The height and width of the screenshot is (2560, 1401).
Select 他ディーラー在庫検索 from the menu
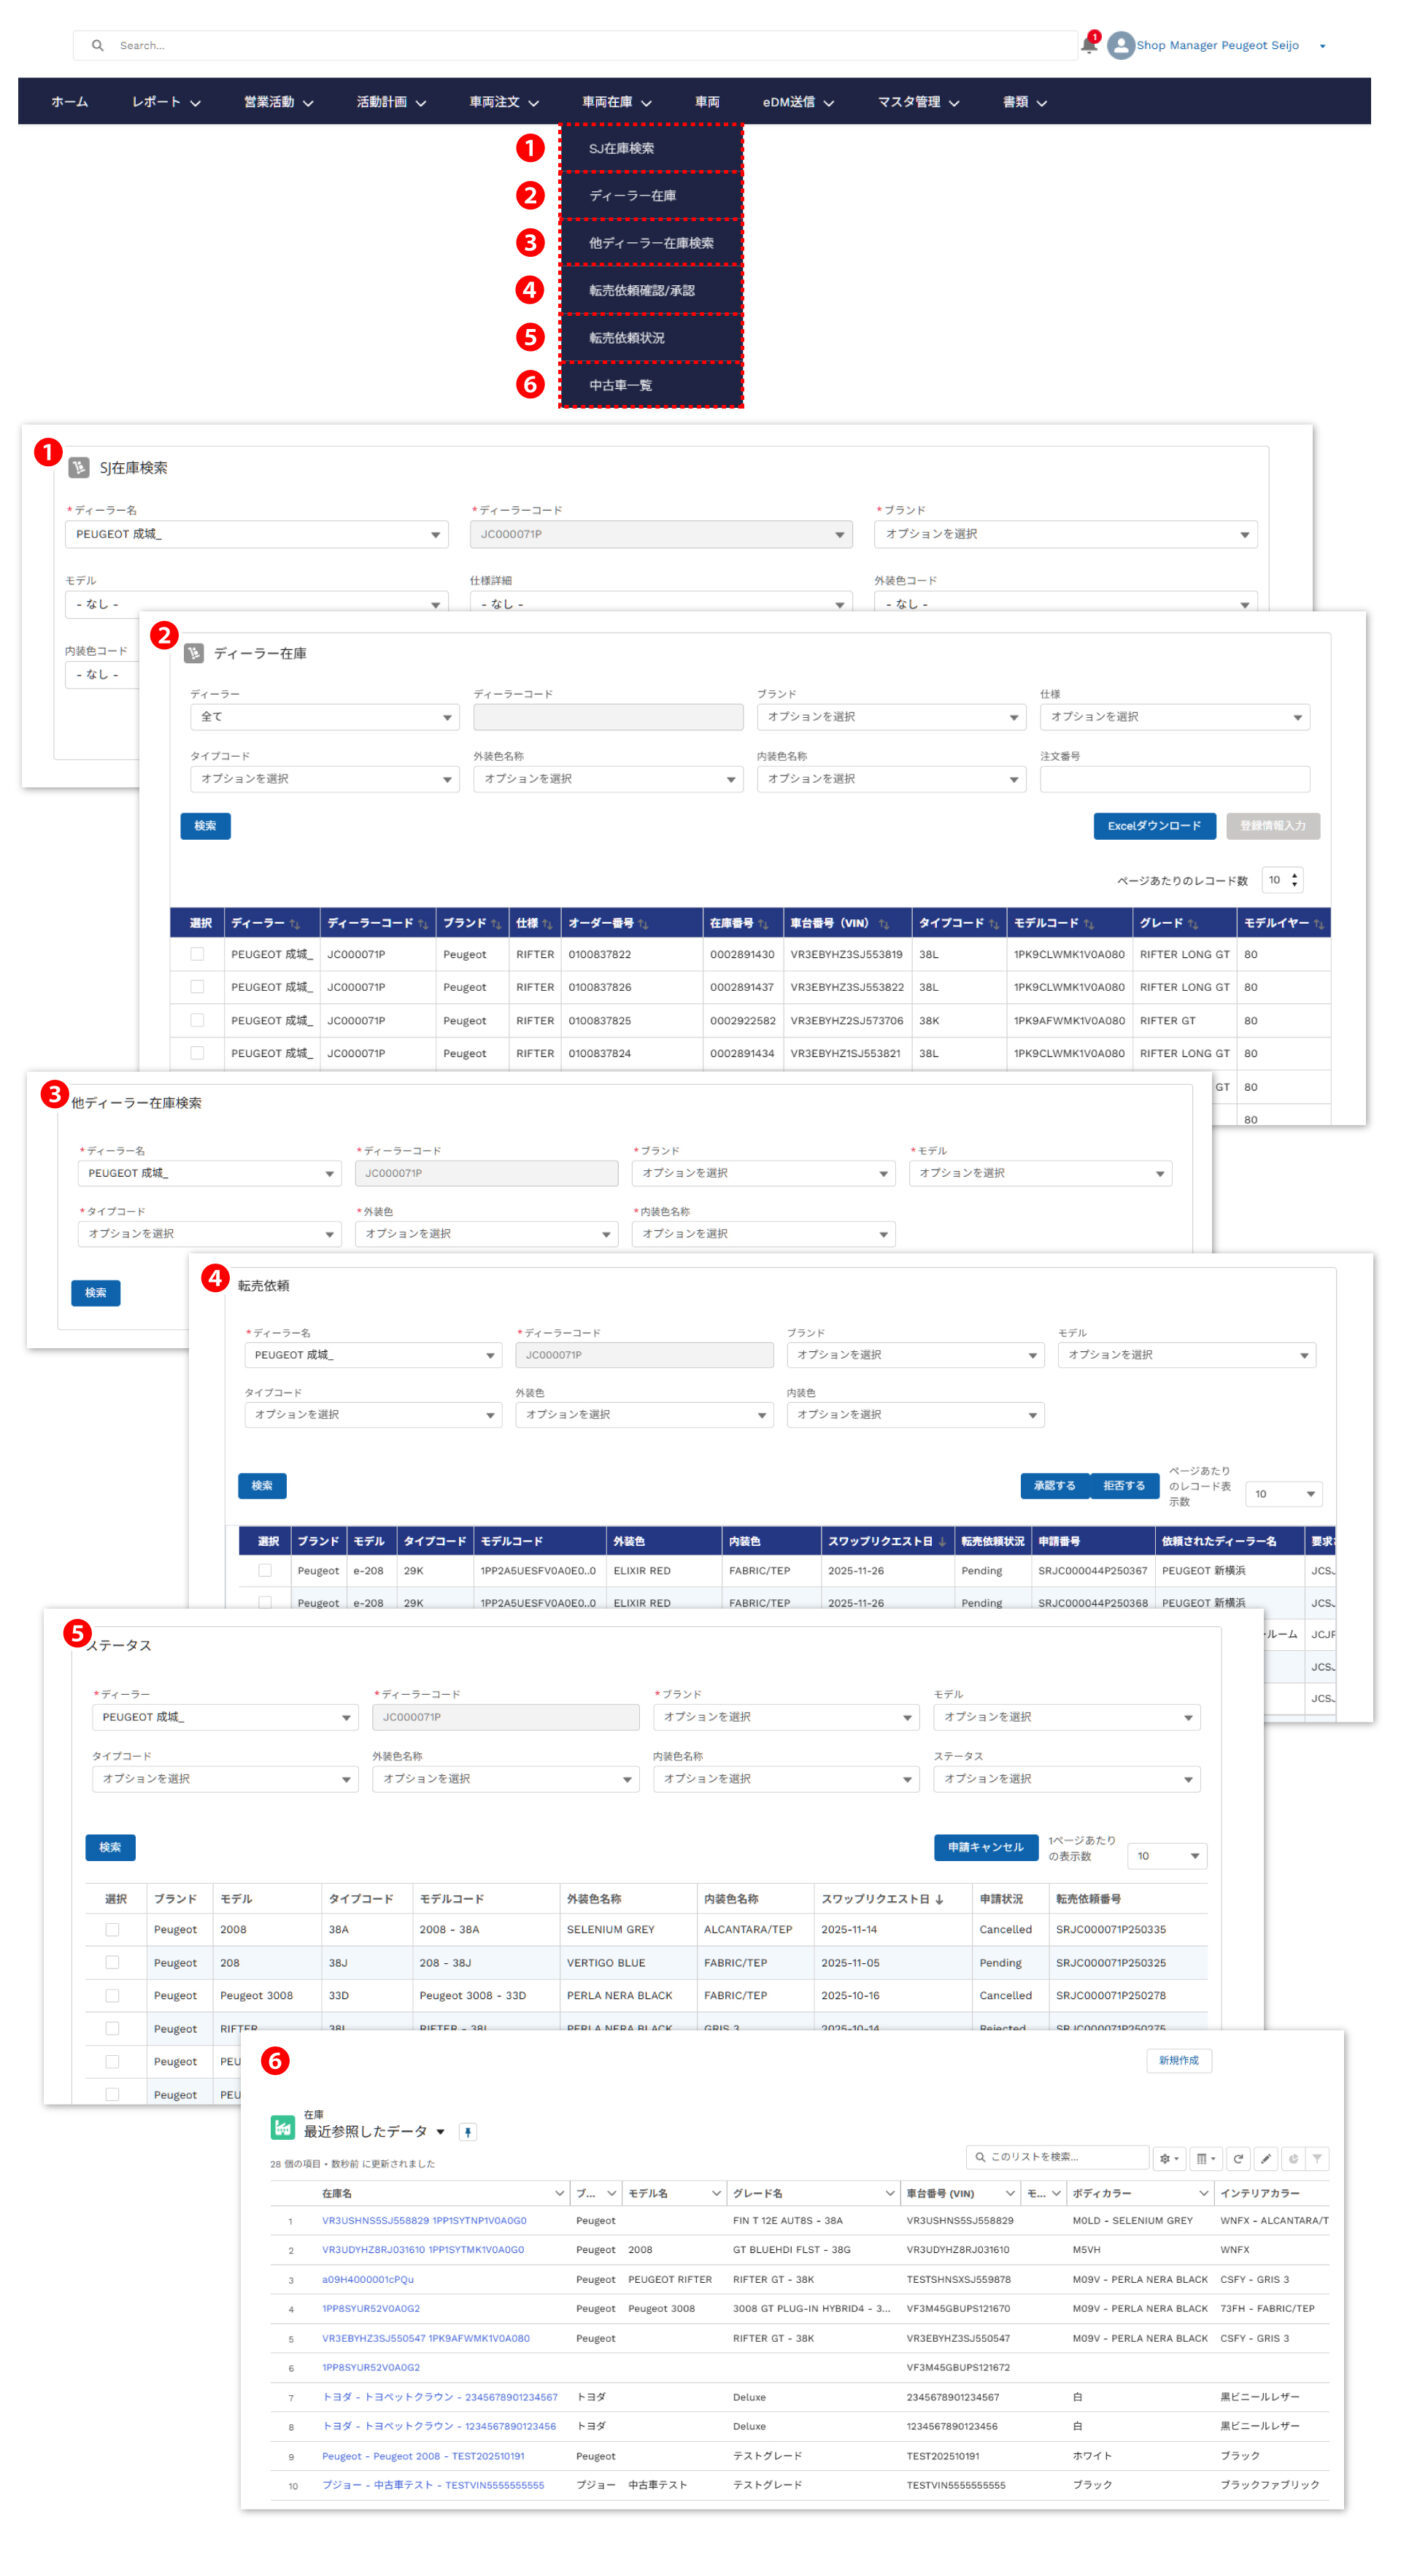651,243
